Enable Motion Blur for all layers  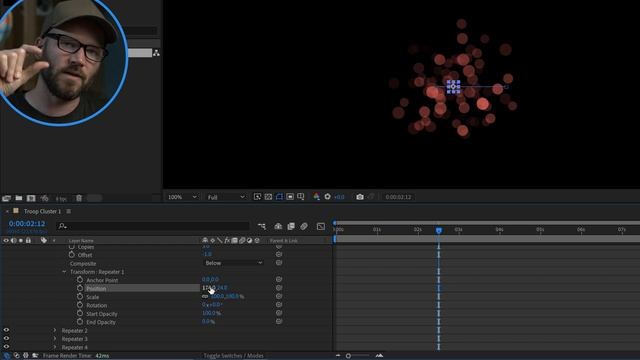(304, 226)
